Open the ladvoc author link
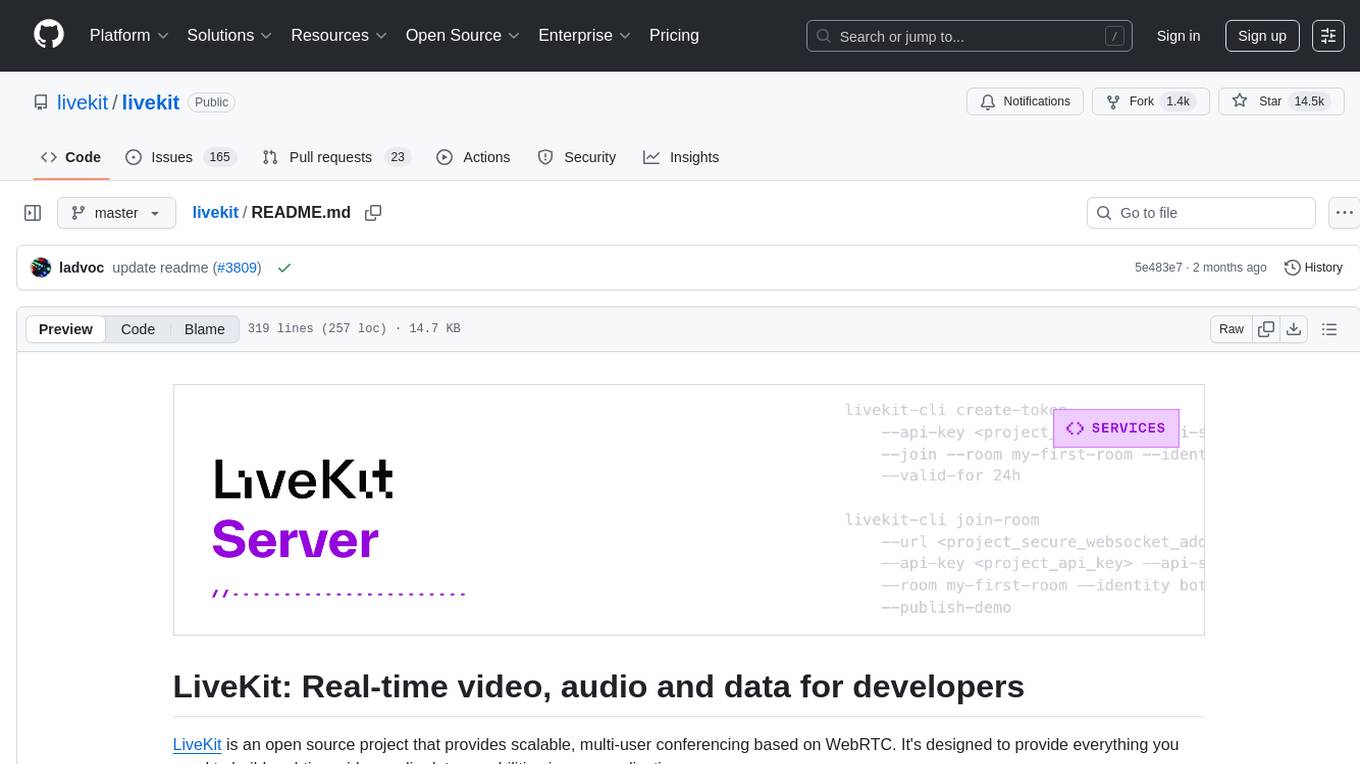The width and height of the screenshot is (1360, 764). tap(82, 268)
